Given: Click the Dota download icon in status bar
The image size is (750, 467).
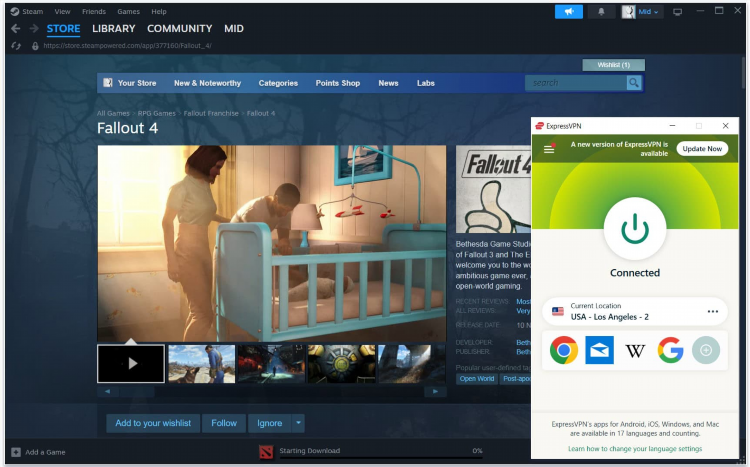Looking at the screenshot, I should tap(266, 452).
